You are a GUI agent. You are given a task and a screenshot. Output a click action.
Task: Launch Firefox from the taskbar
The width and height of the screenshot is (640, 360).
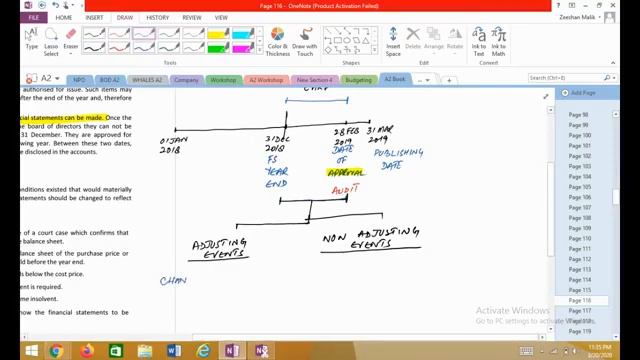coord(87,351)
